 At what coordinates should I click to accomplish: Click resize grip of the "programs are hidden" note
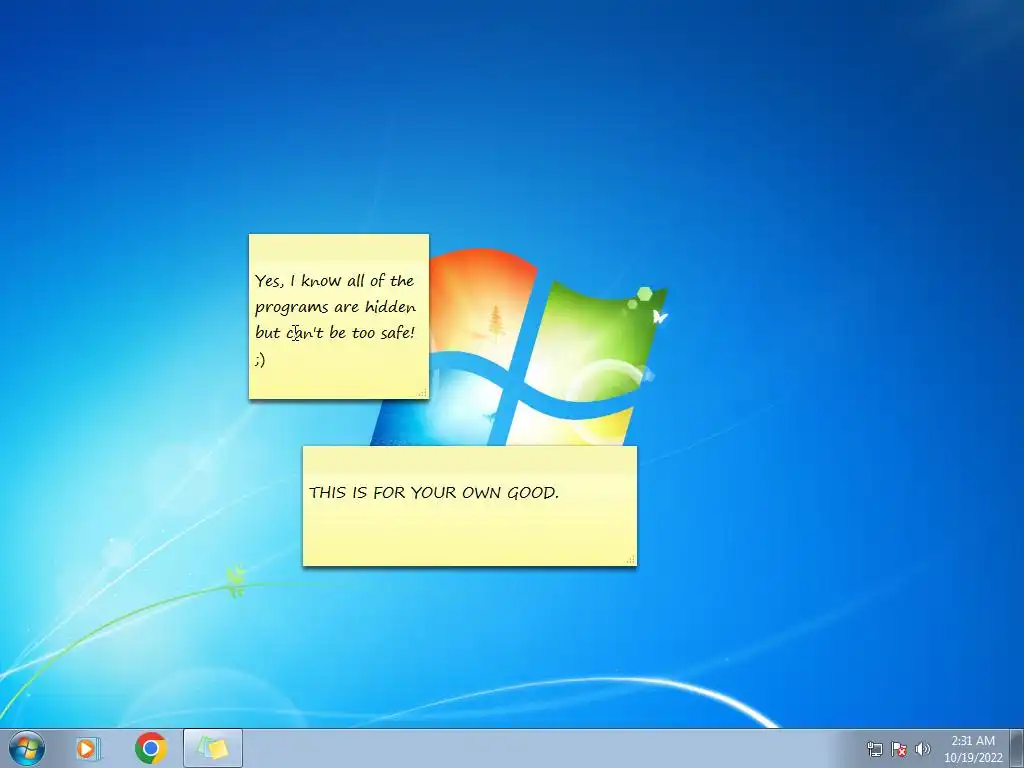tap(423, 392)
